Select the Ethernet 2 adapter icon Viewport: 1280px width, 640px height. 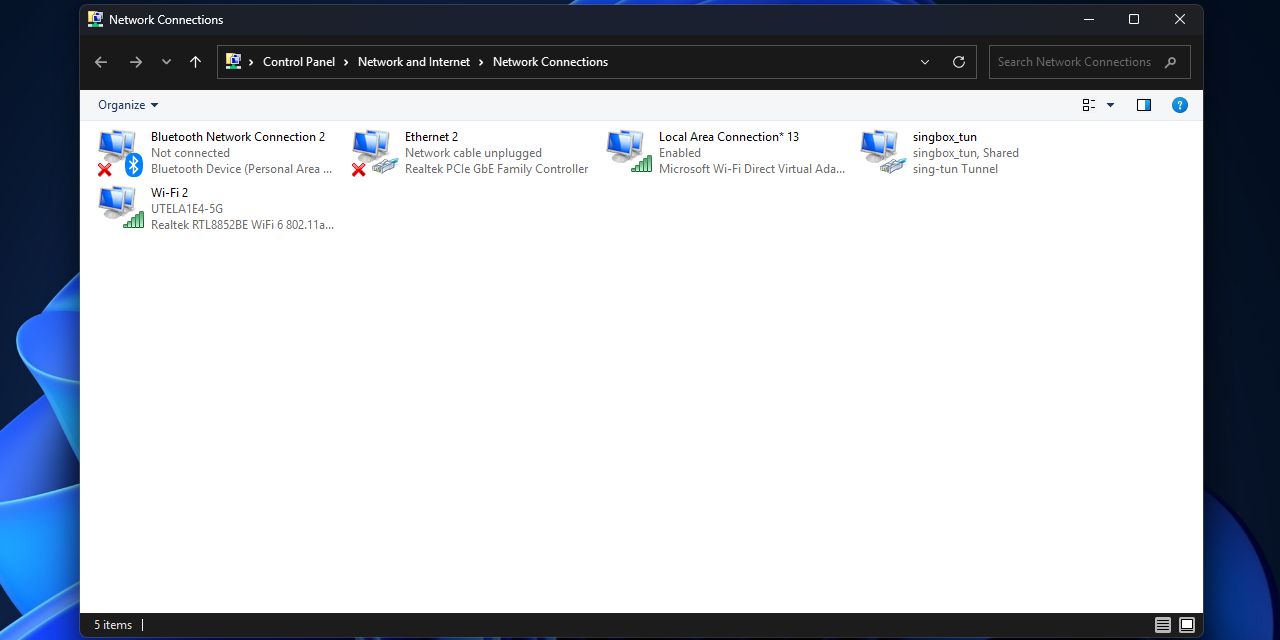click(x=374, y=152)
